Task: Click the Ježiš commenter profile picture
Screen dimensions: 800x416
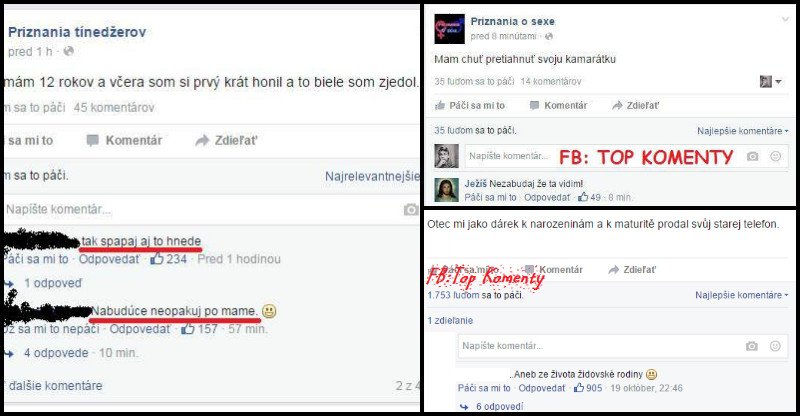Action: pos(446,190)
